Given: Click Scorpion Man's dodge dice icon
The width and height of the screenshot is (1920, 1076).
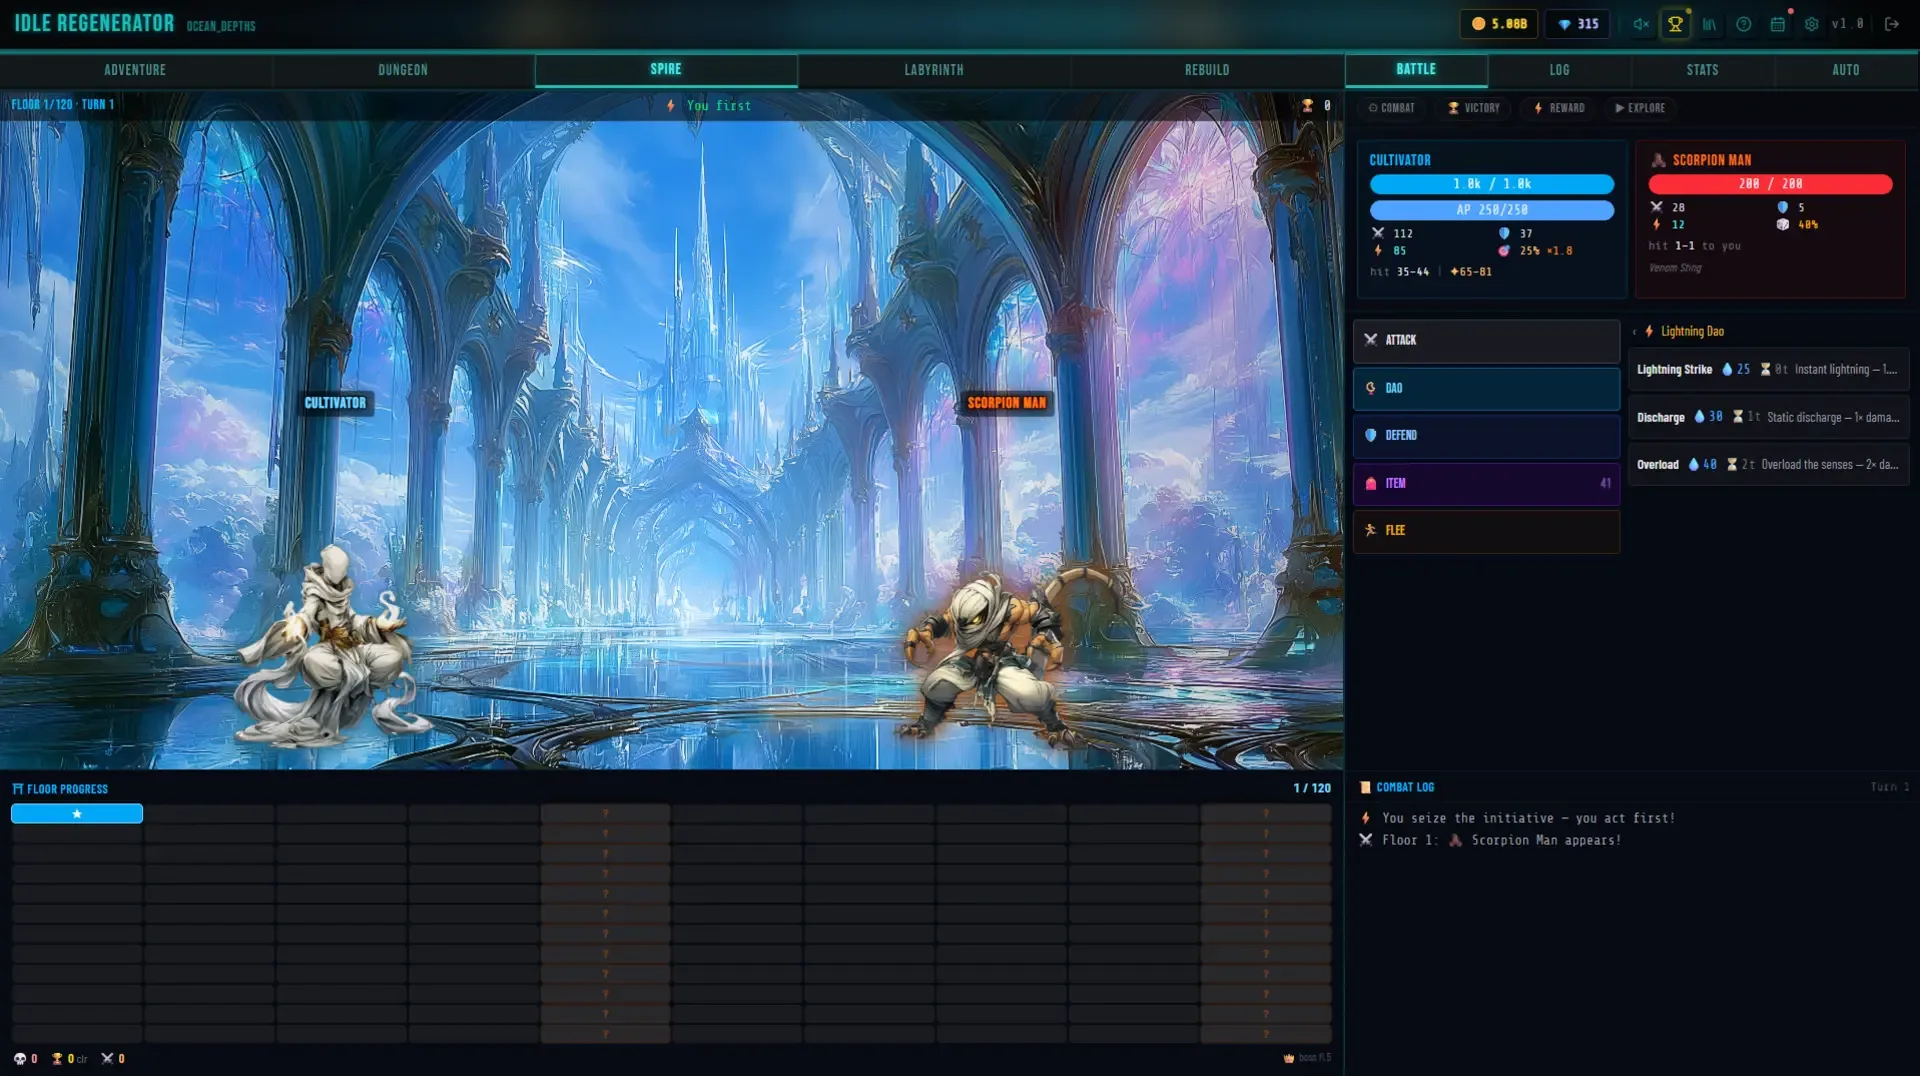Looking at the screenshot, I should click(1782, 224).
